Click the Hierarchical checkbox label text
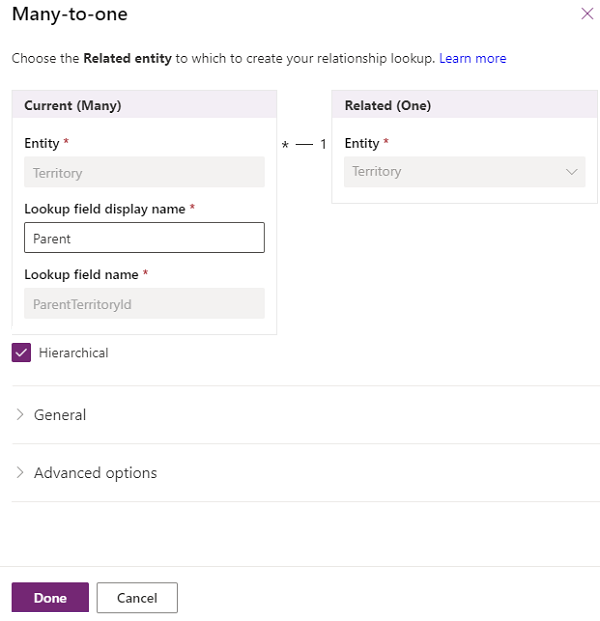The width and height of the screenshot is (600, 621). (73, 353)
